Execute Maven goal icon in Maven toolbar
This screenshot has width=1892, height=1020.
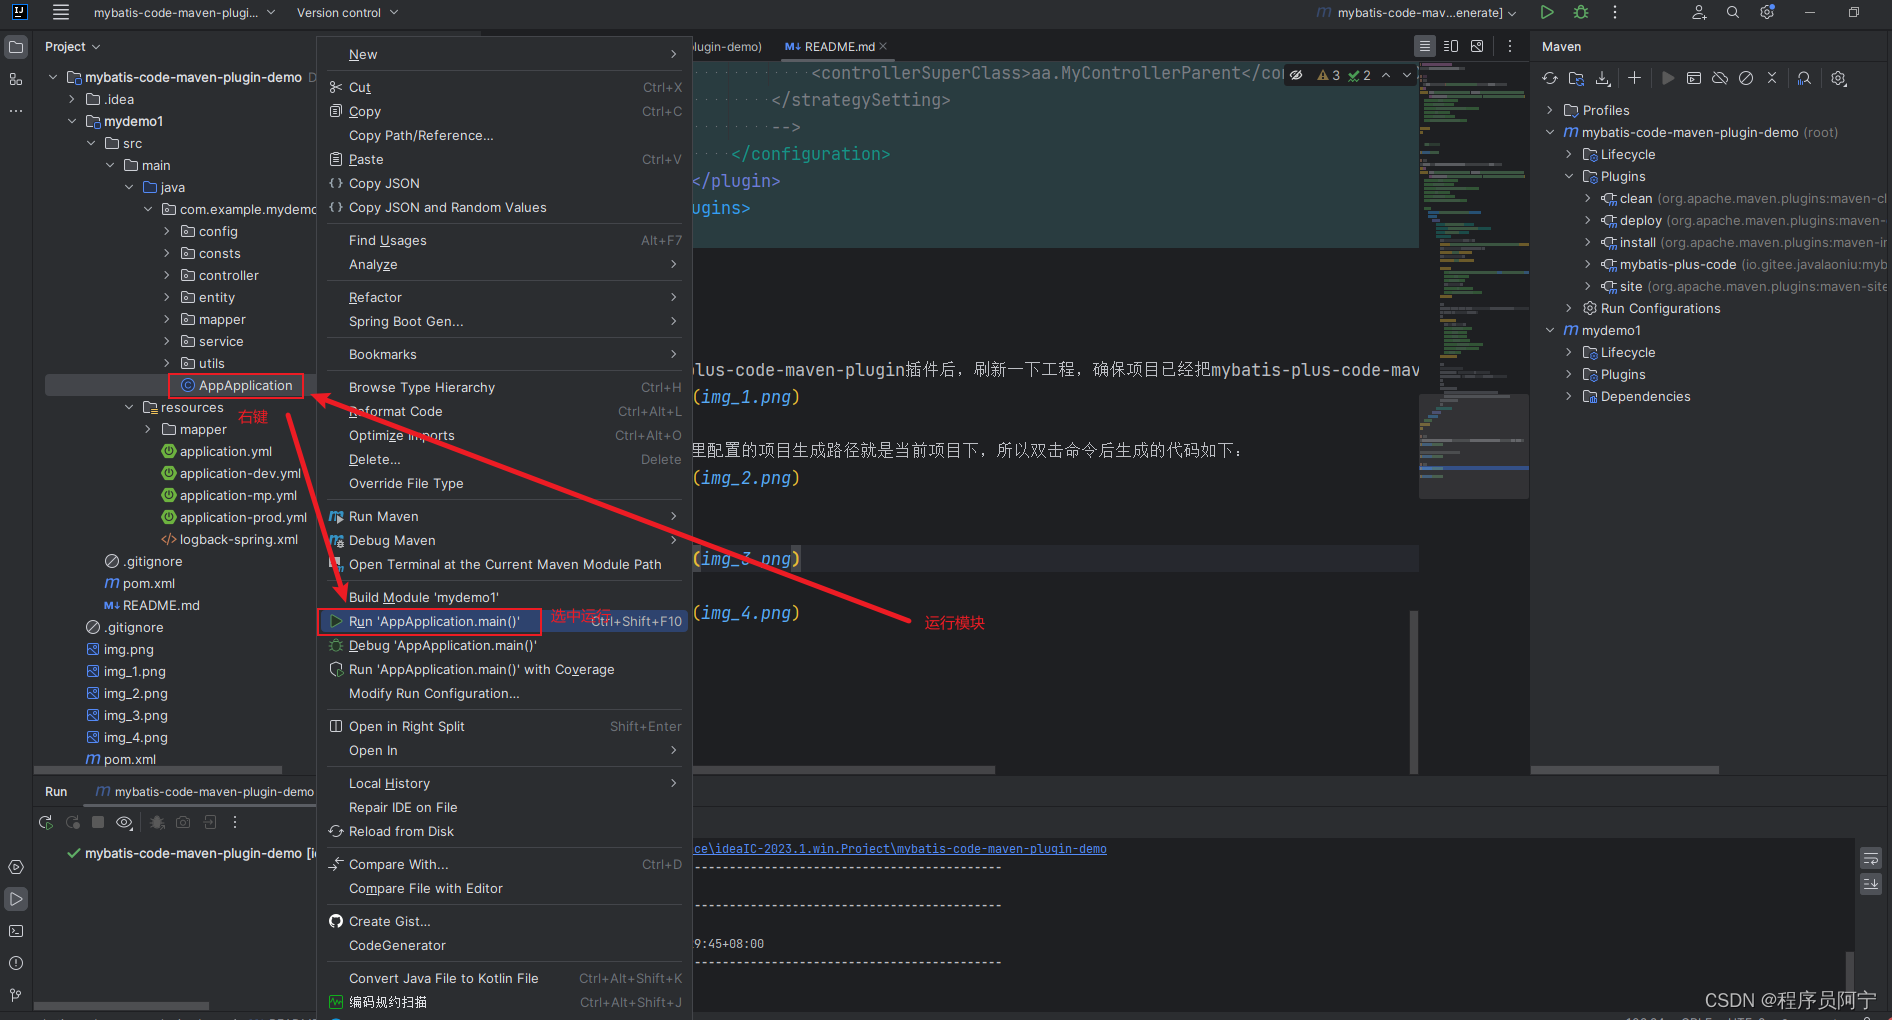click(x=1694, y=78)
